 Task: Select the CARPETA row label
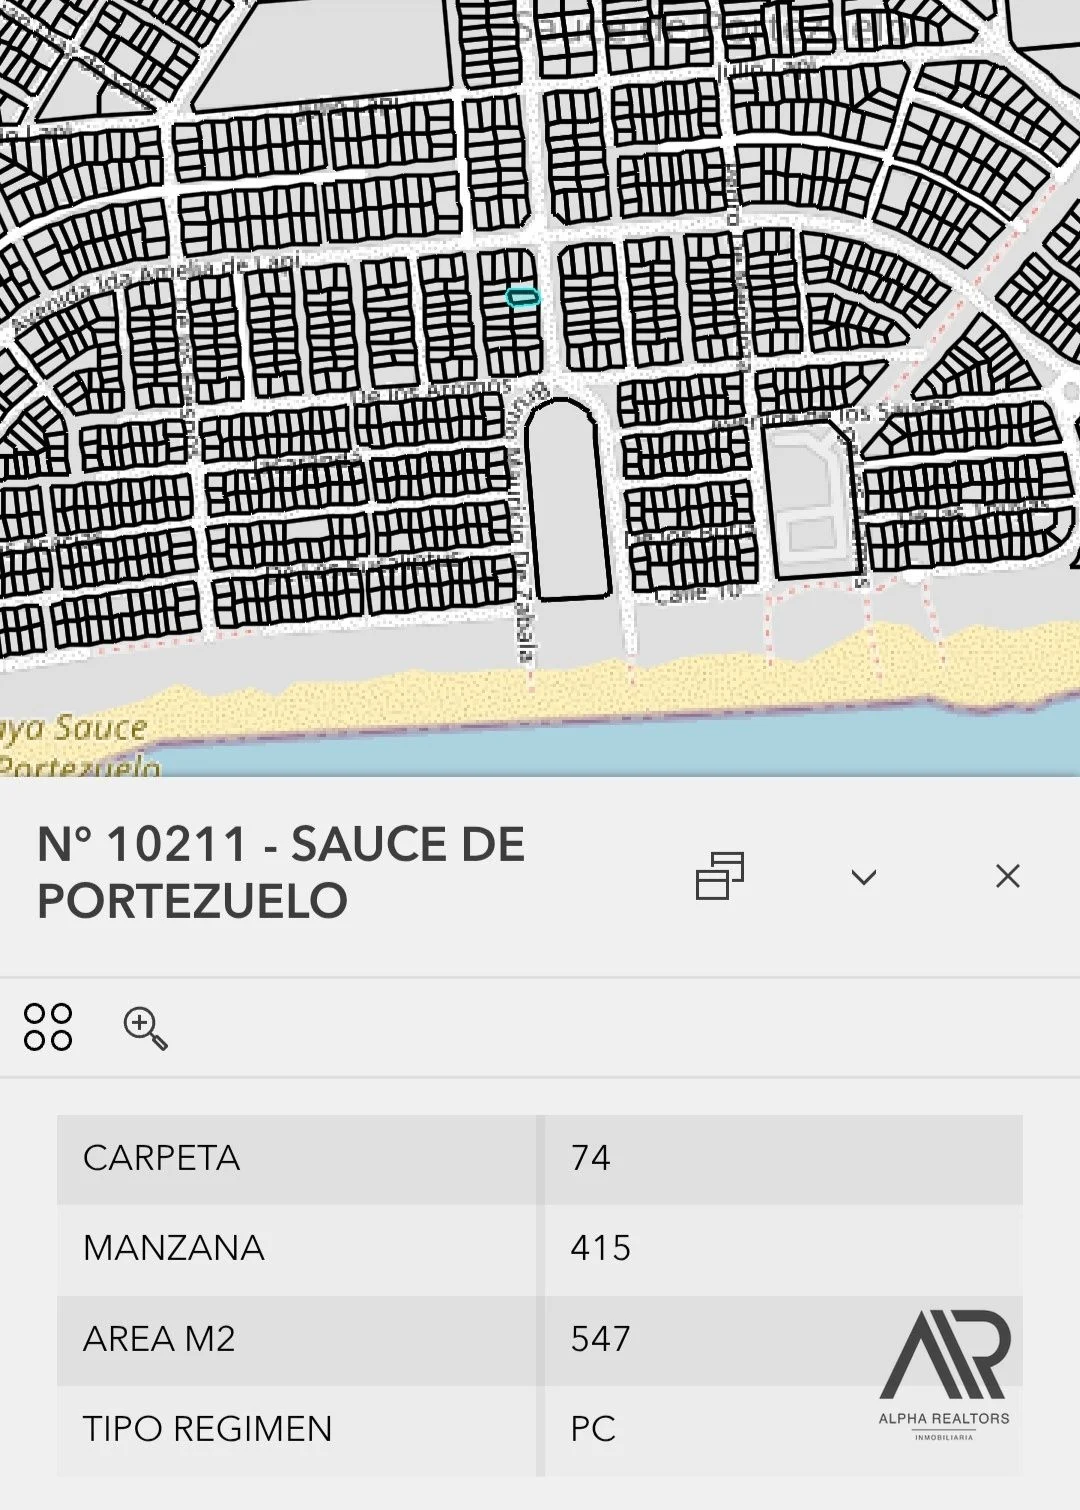(162, 1158)
